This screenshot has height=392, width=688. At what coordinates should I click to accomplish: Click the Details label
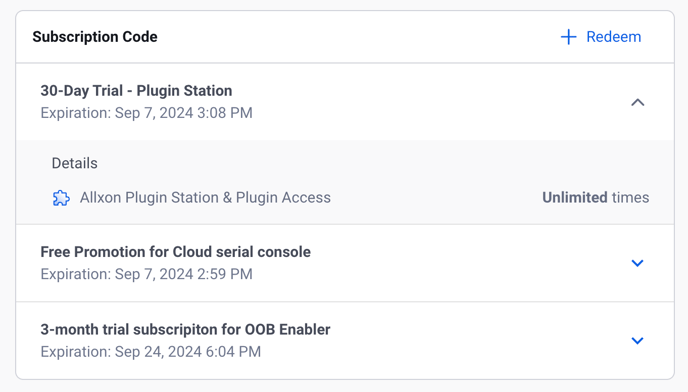tap(75, 163)
